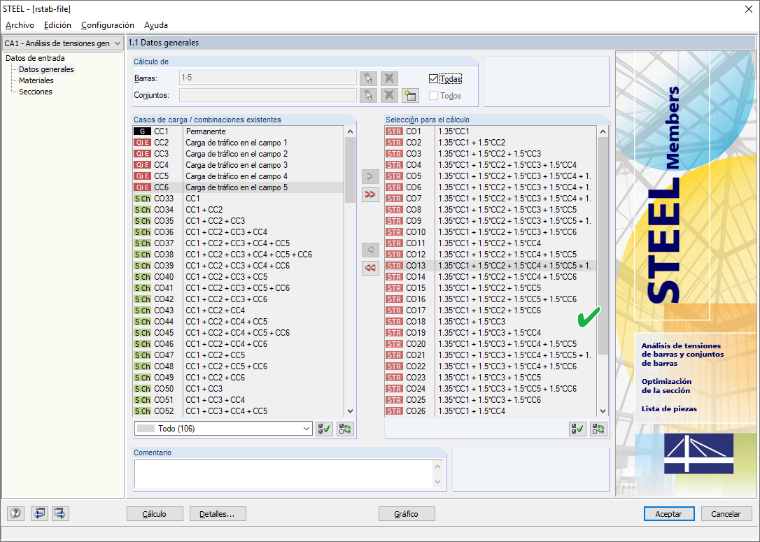Toggle the Todos checkbox for Conjuntos
760x542 pixels.
pos(433,96)
